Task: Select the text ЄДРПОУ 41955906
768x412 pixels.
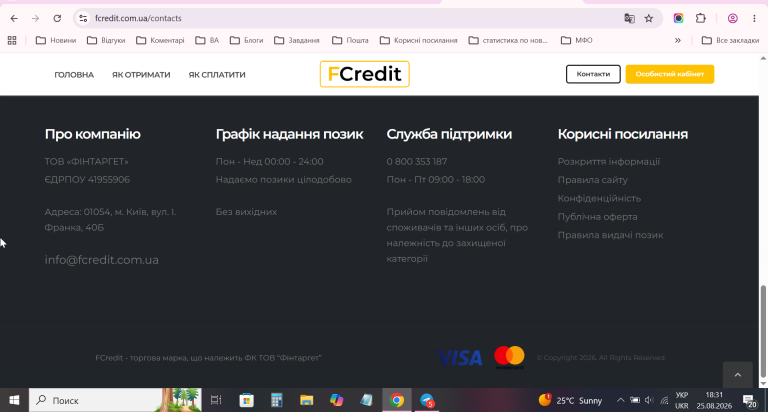Action: click(87, 180)
